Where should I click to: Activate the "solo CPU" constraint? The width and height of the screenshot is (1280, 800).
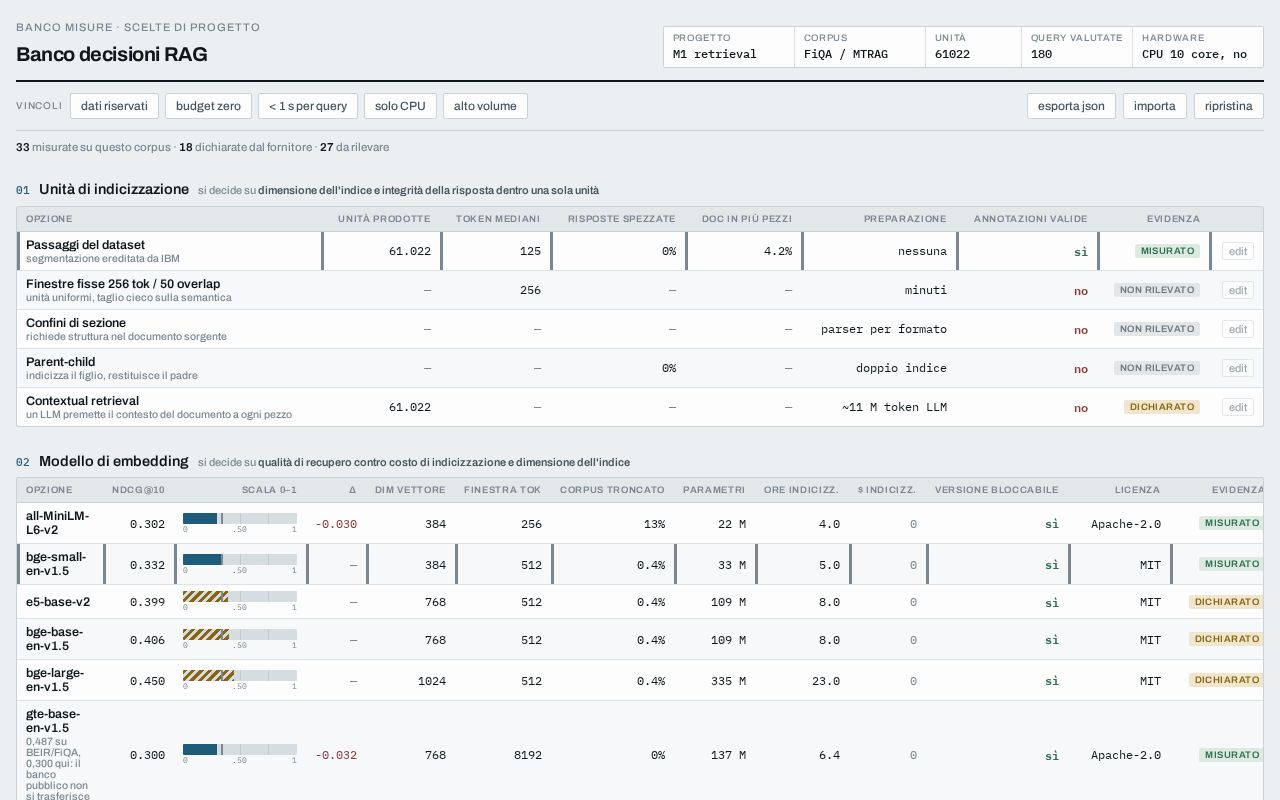(x=400, y=106)
